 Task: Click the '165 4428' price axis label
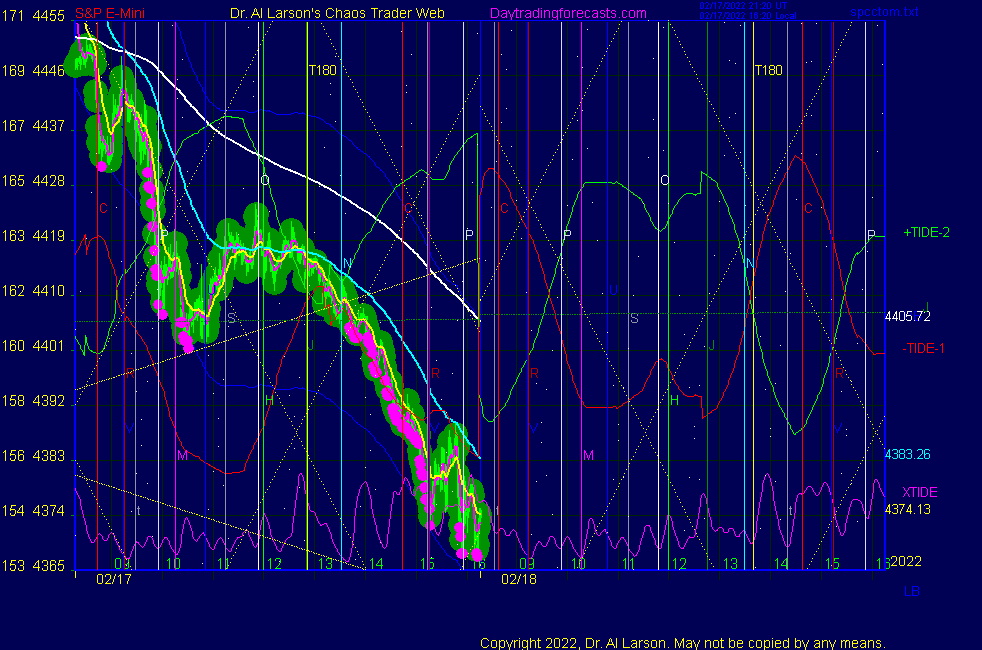33,181
